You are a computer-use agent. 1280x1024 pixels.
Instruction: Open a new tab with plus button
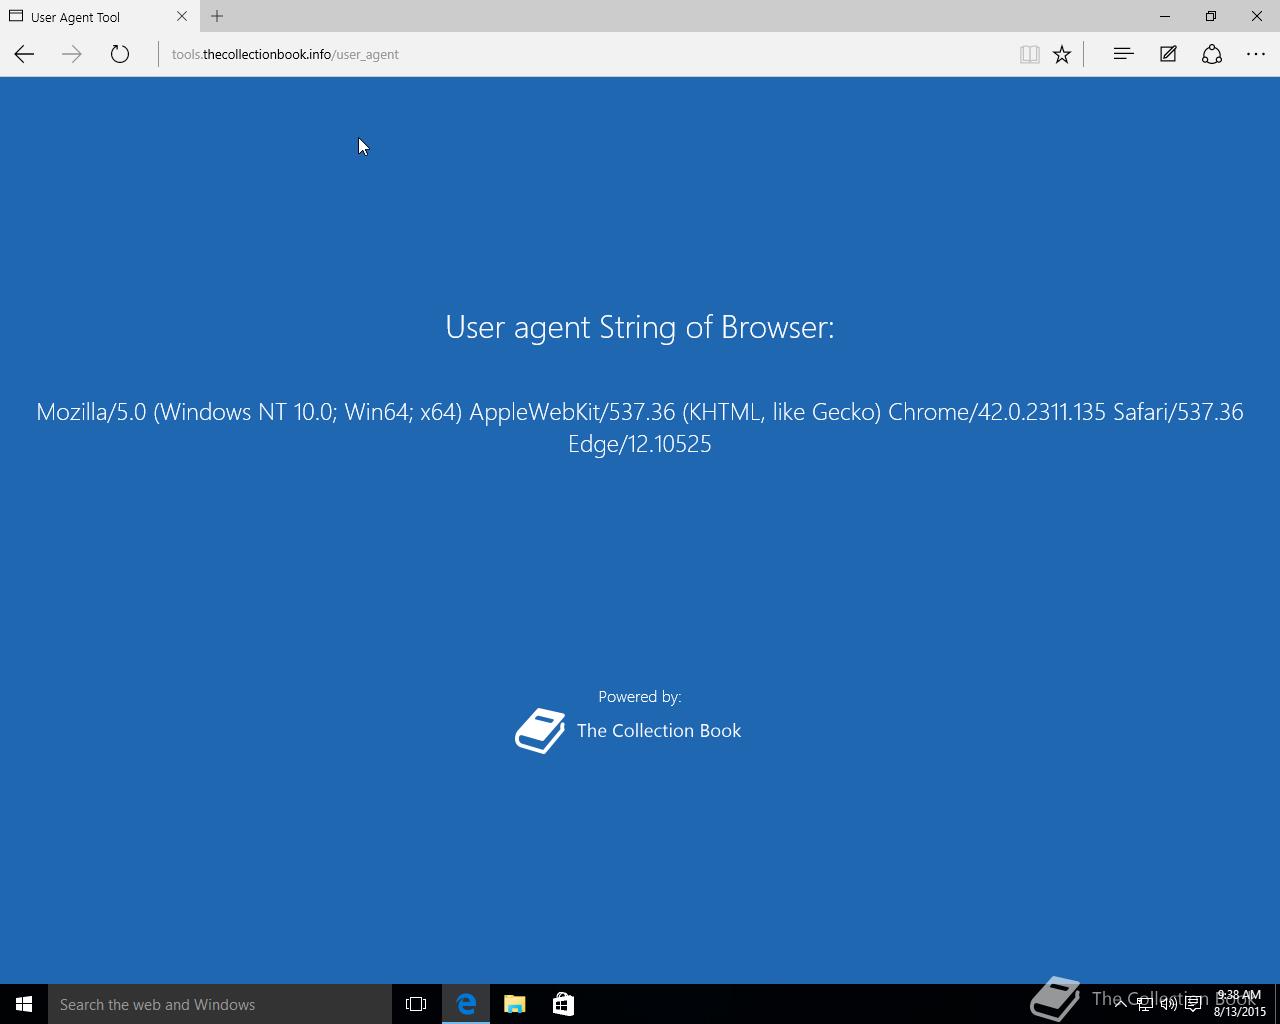(x=217, y=16)
